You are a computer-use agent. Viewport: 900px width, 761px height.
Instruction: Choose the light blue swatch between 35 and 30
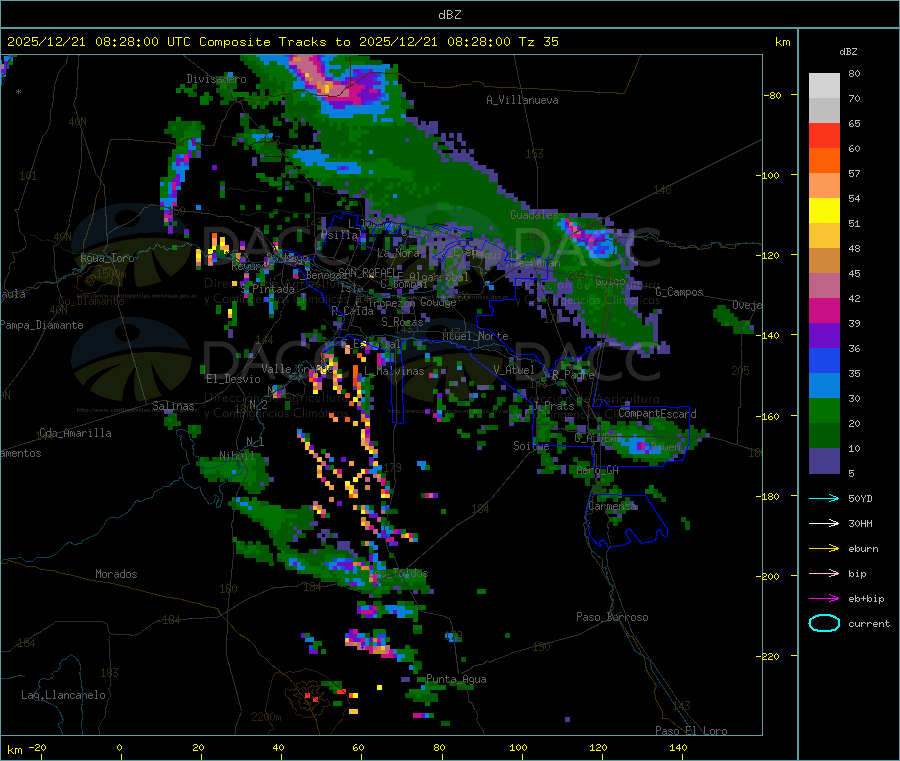click(x=824, y=386)
